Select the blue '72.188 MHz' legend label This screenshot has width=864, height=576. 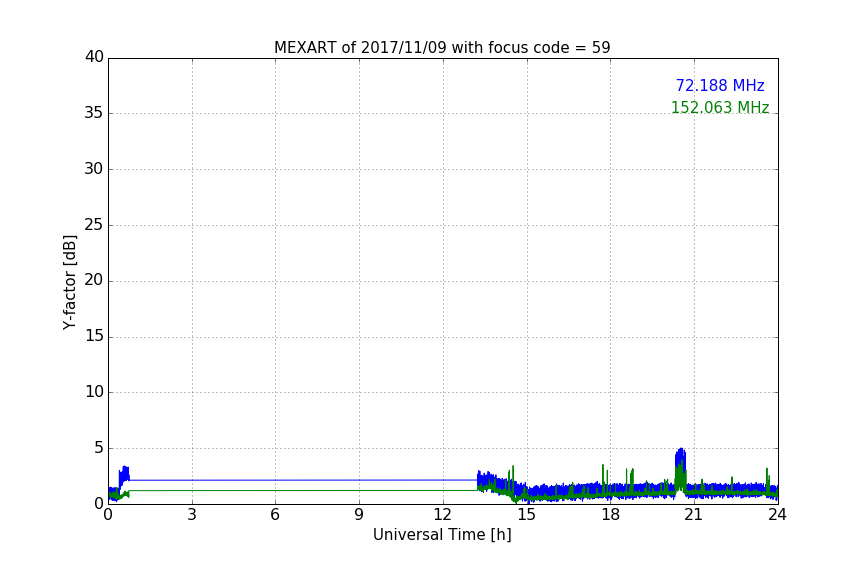tap(720, 85)
